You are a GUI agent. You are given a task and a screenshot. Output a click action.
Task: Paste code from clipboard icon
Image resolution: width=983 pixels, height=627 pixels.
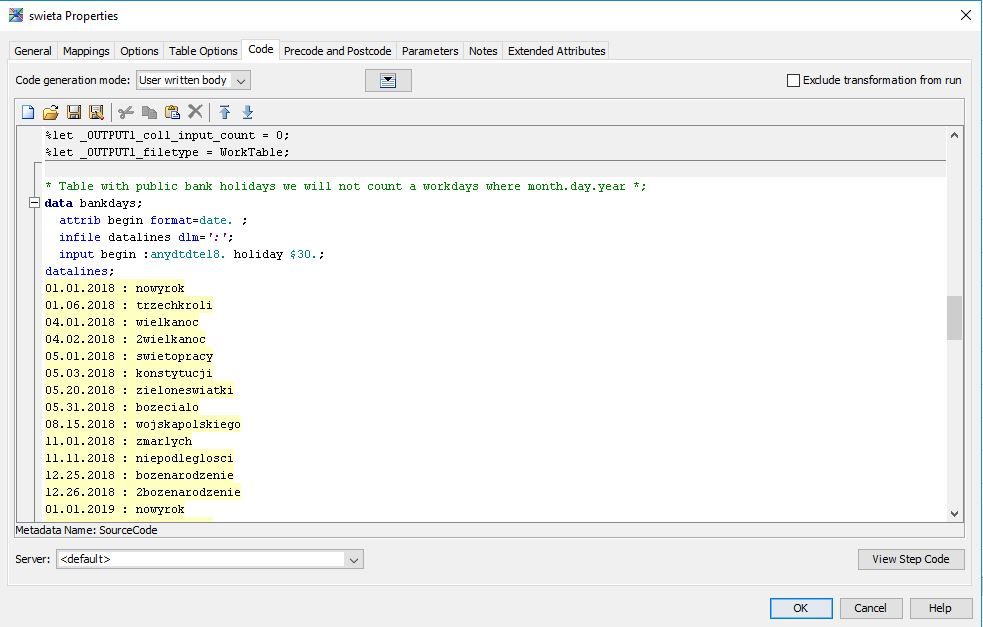point(172,112)
